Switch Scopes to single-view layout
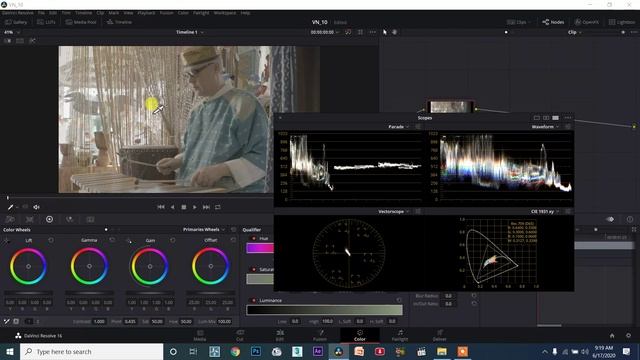Image resolution: width=640 pixels, height=360 pixels. pos(537,118)
